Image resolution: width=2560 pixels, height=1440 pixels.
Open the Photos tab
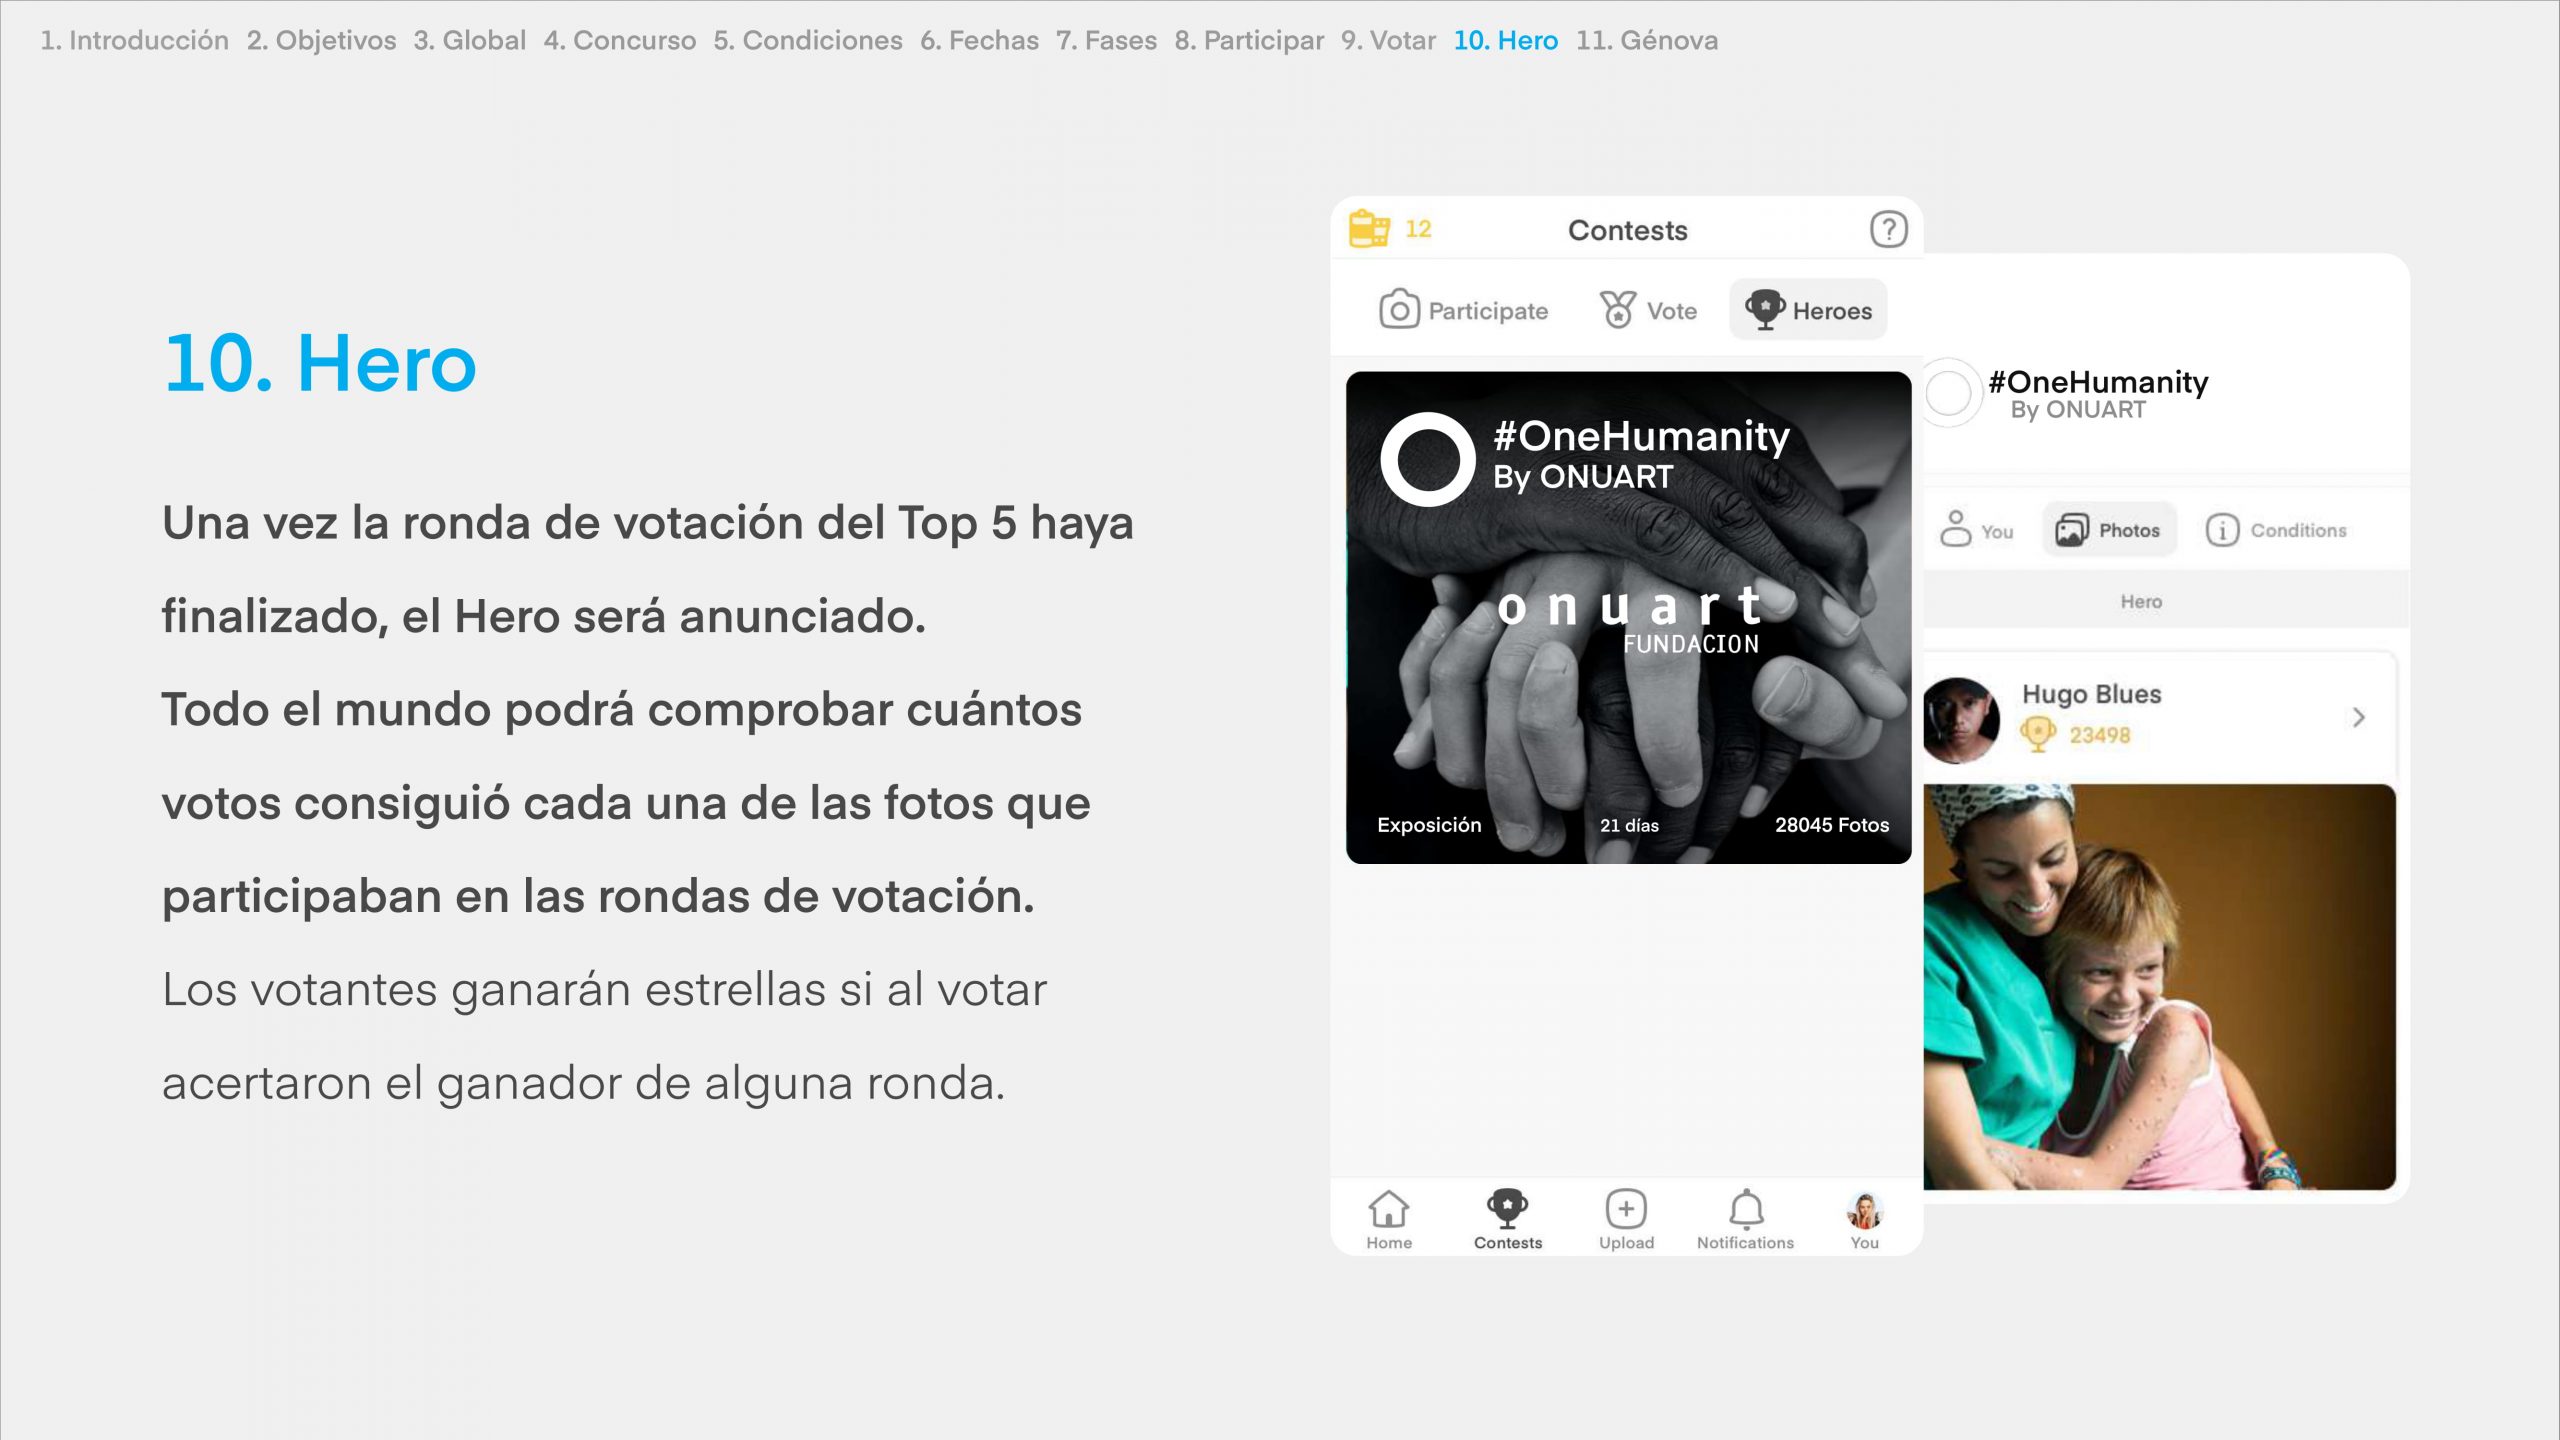(2108, 530)
